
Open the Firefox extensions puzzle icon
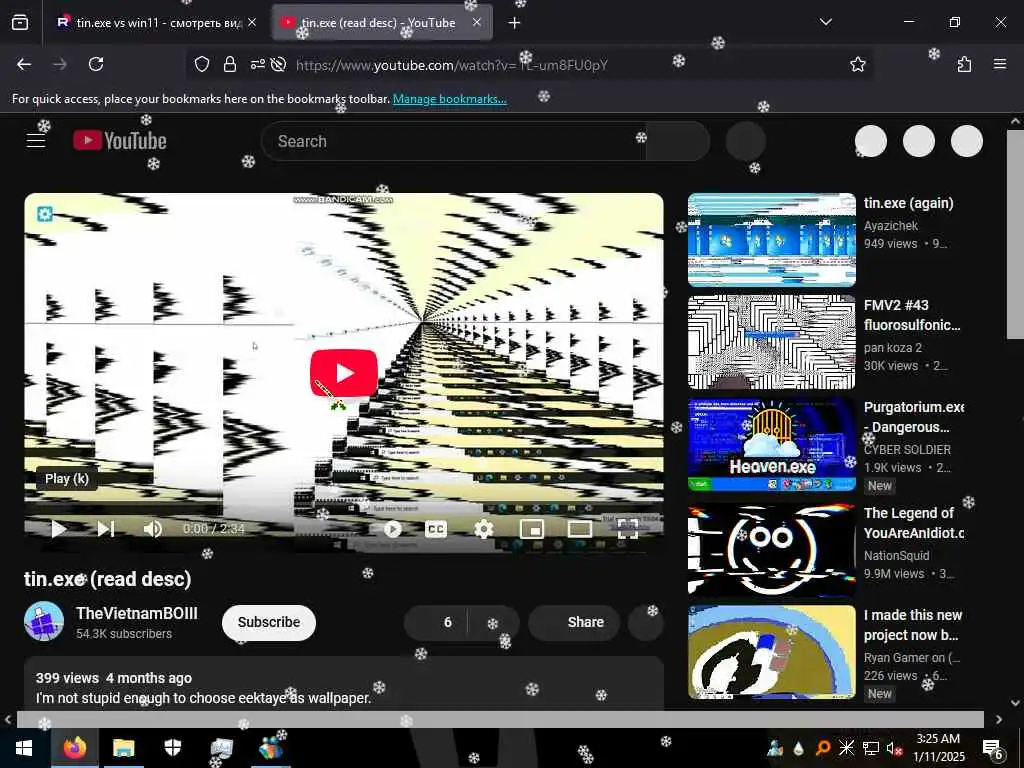pos(964,64)
